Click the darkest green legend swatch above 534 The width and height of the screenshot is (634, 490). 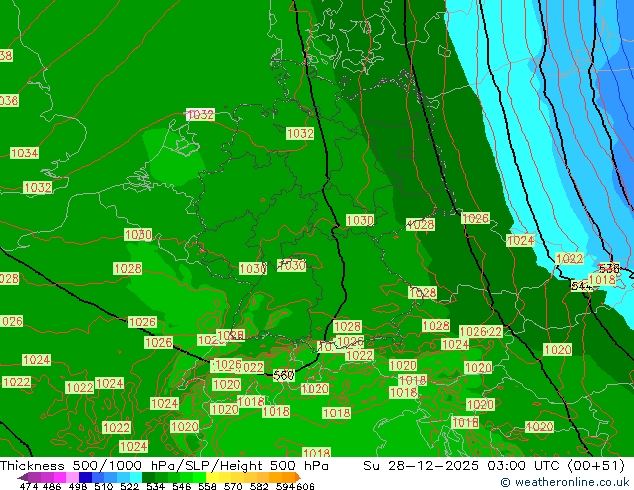pyautogui.click(x=148, y=477)
